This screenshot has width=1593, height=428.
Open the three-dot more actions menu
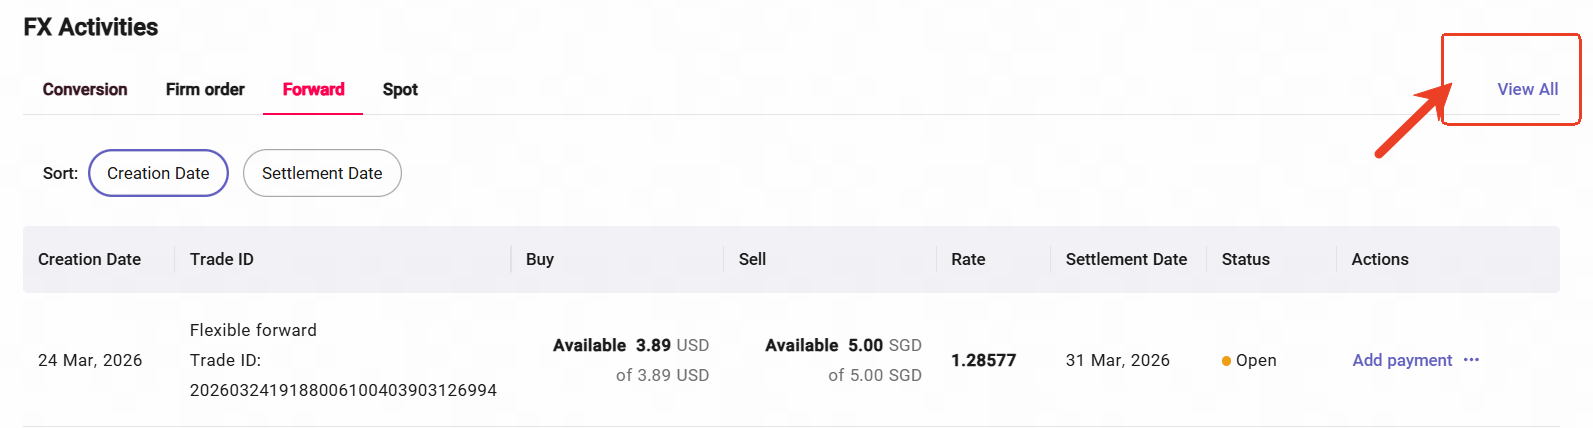[x=1471, y=360]
